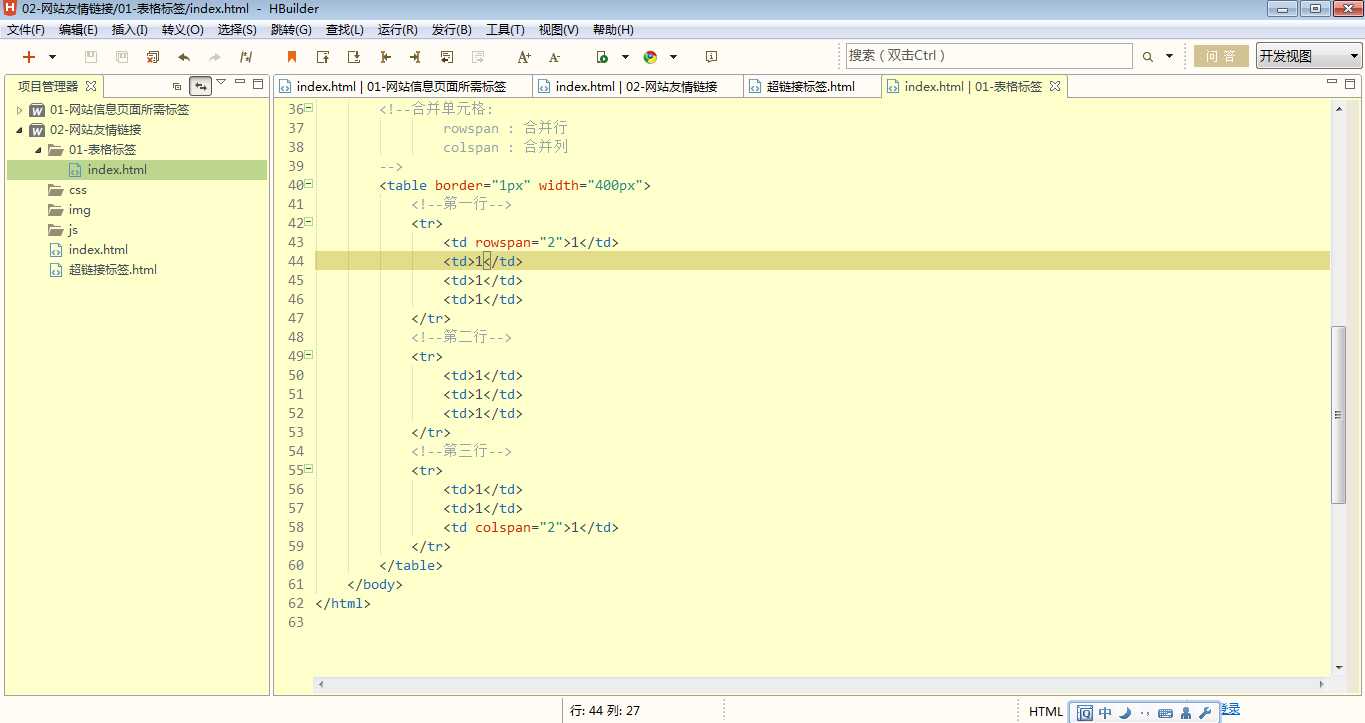The height and width of the screenshot is (723, 1365).
Task: Open the 工具(T) menu
Action: (x=505, y=30)
